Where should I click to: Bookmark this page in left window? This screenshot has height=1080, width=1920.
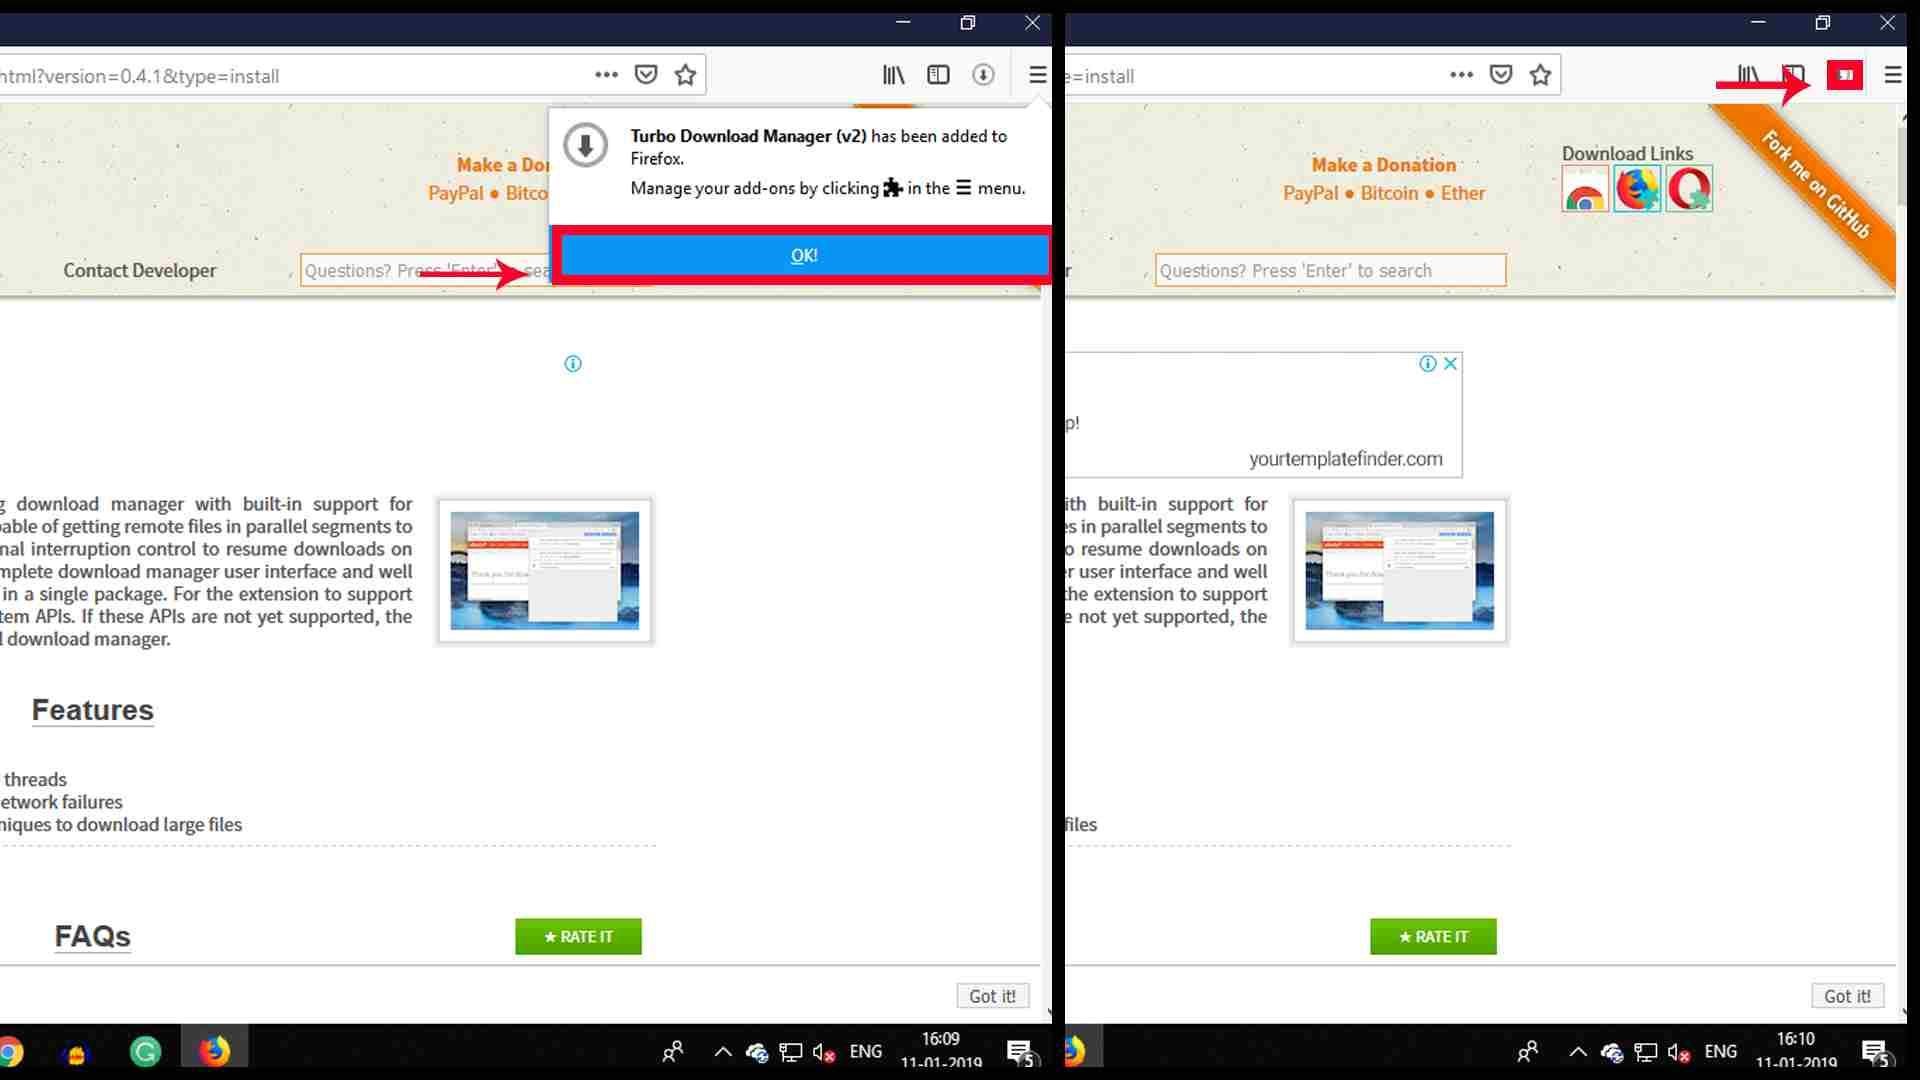[x=685, y=75]
